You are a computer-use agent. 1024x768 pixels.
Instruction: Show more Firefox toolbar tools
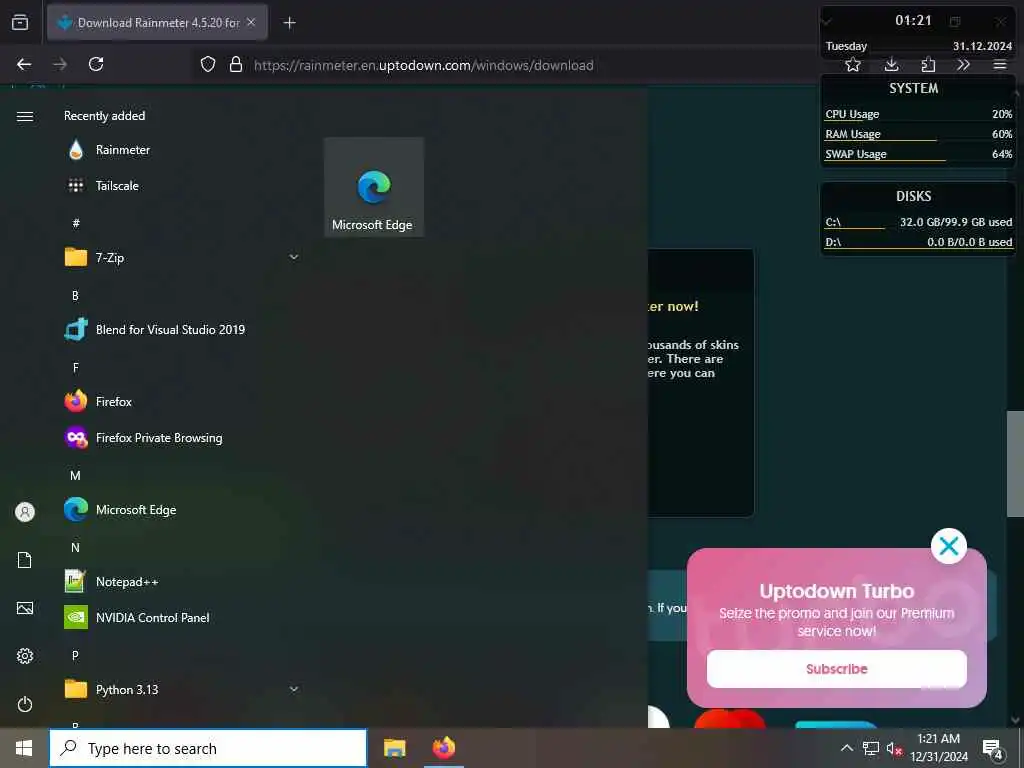point(963,65)
